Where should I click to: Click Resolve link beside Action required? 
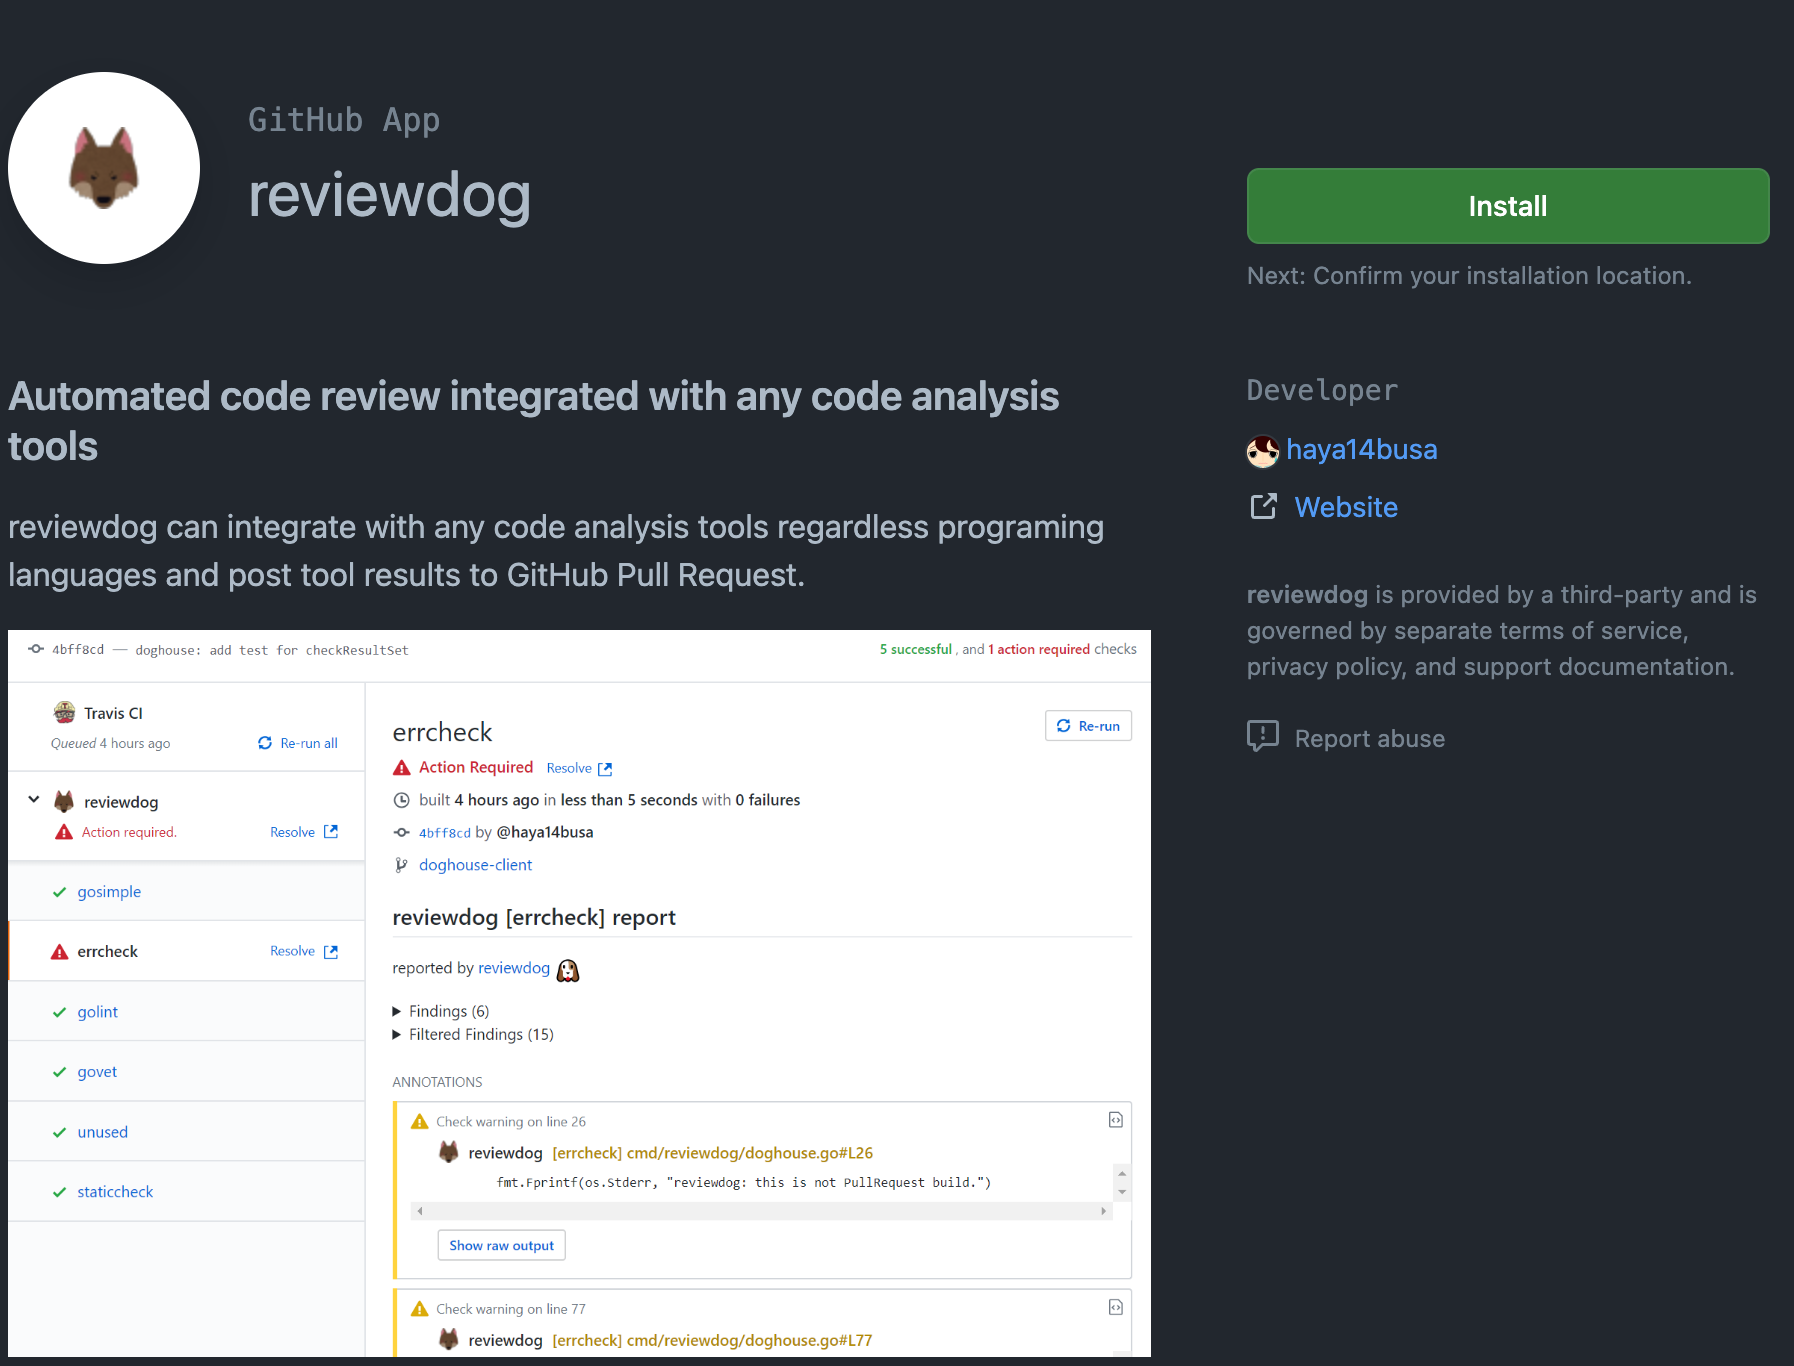tap(292, 832)
